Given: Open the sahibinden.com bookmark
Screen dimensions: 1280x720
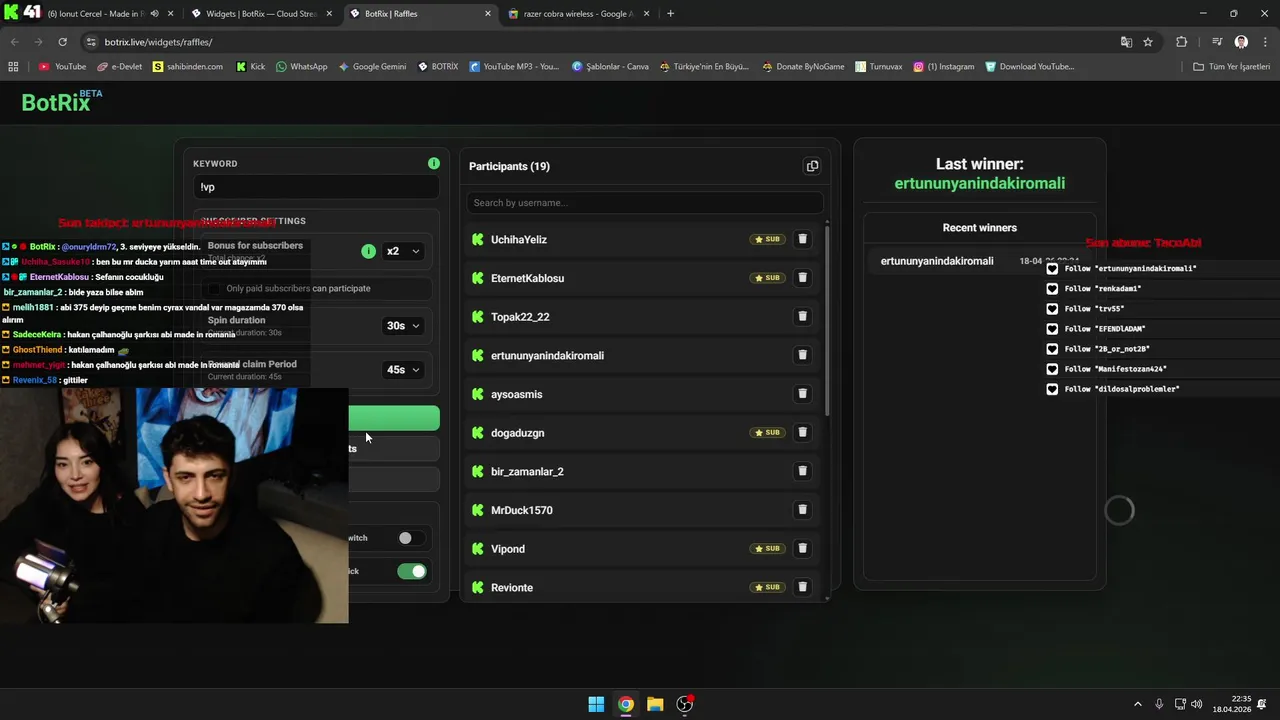Looking at the screenshot, I should [x=188, y=67].
